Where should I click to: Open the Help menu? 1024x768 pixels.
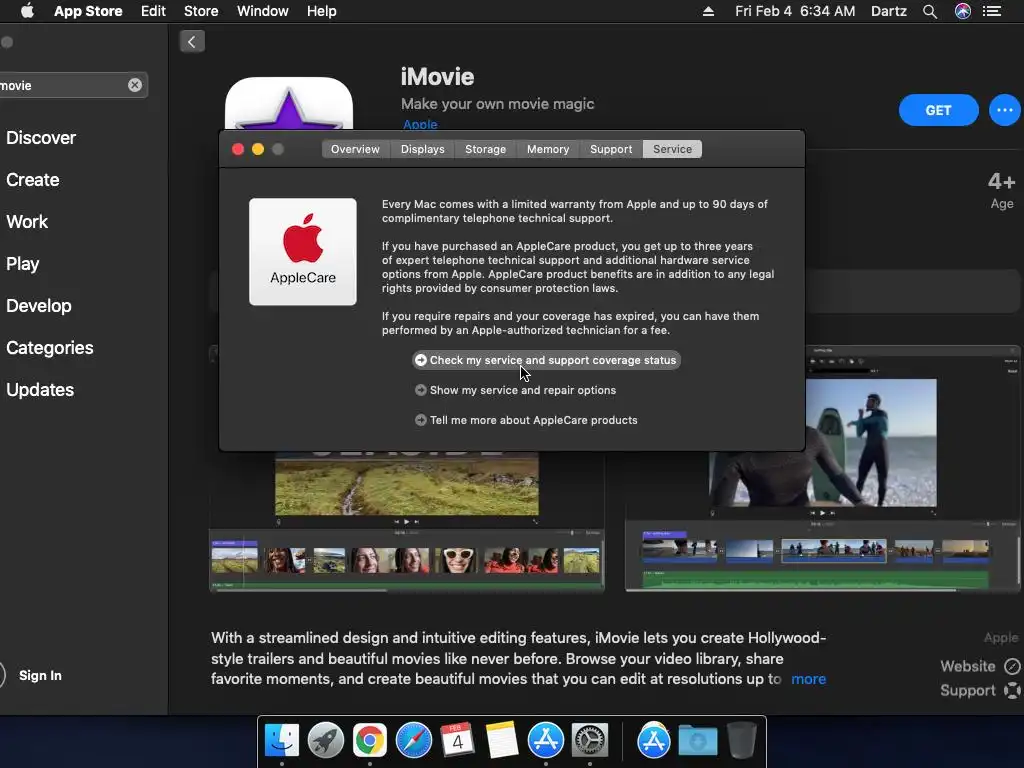click(322, 11)
